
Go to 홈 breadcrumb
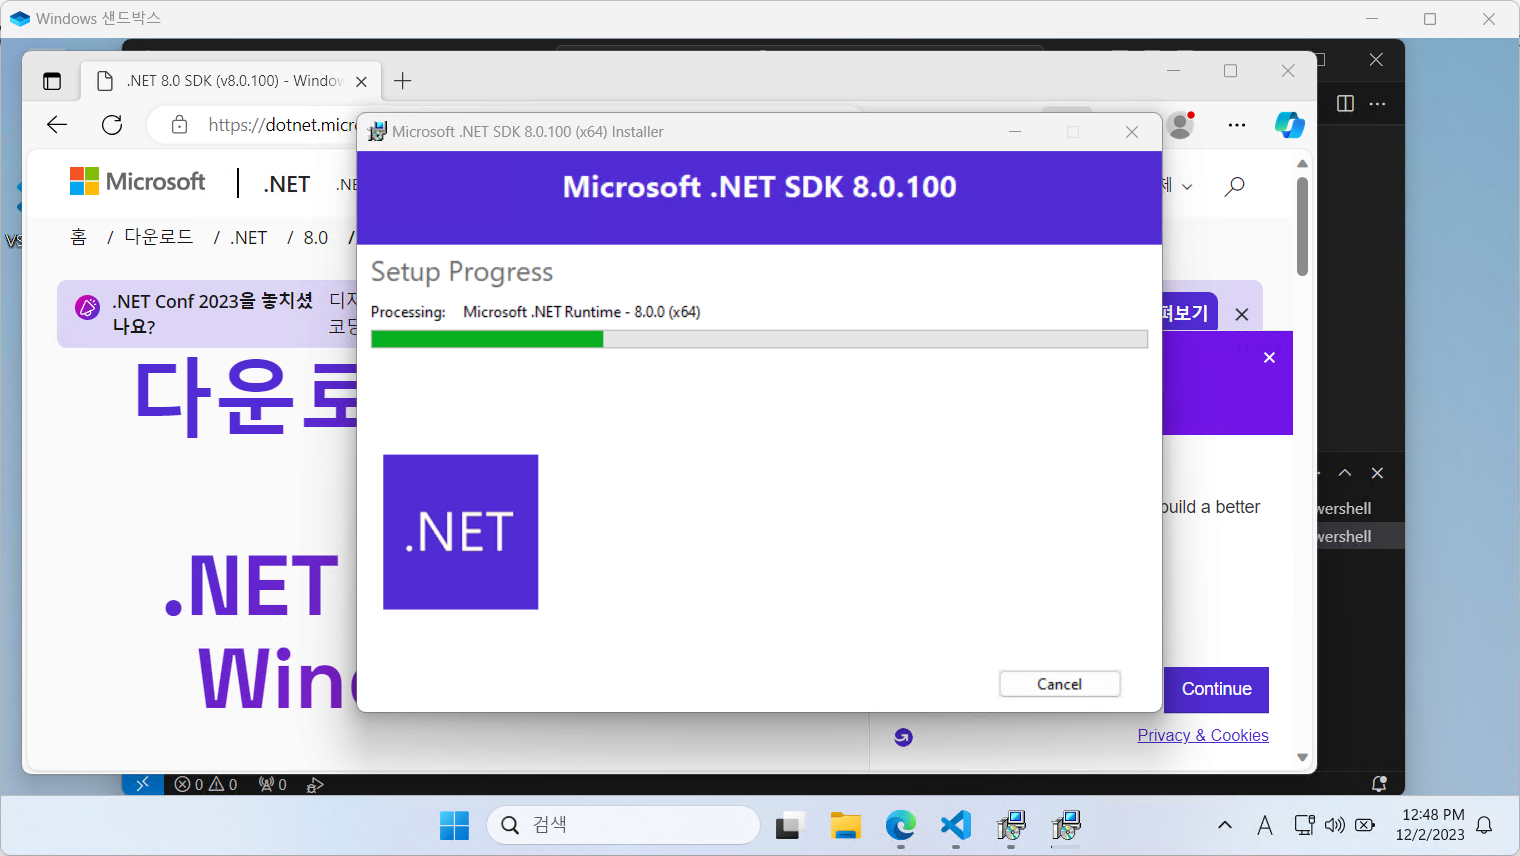click(x=79, y=238)
